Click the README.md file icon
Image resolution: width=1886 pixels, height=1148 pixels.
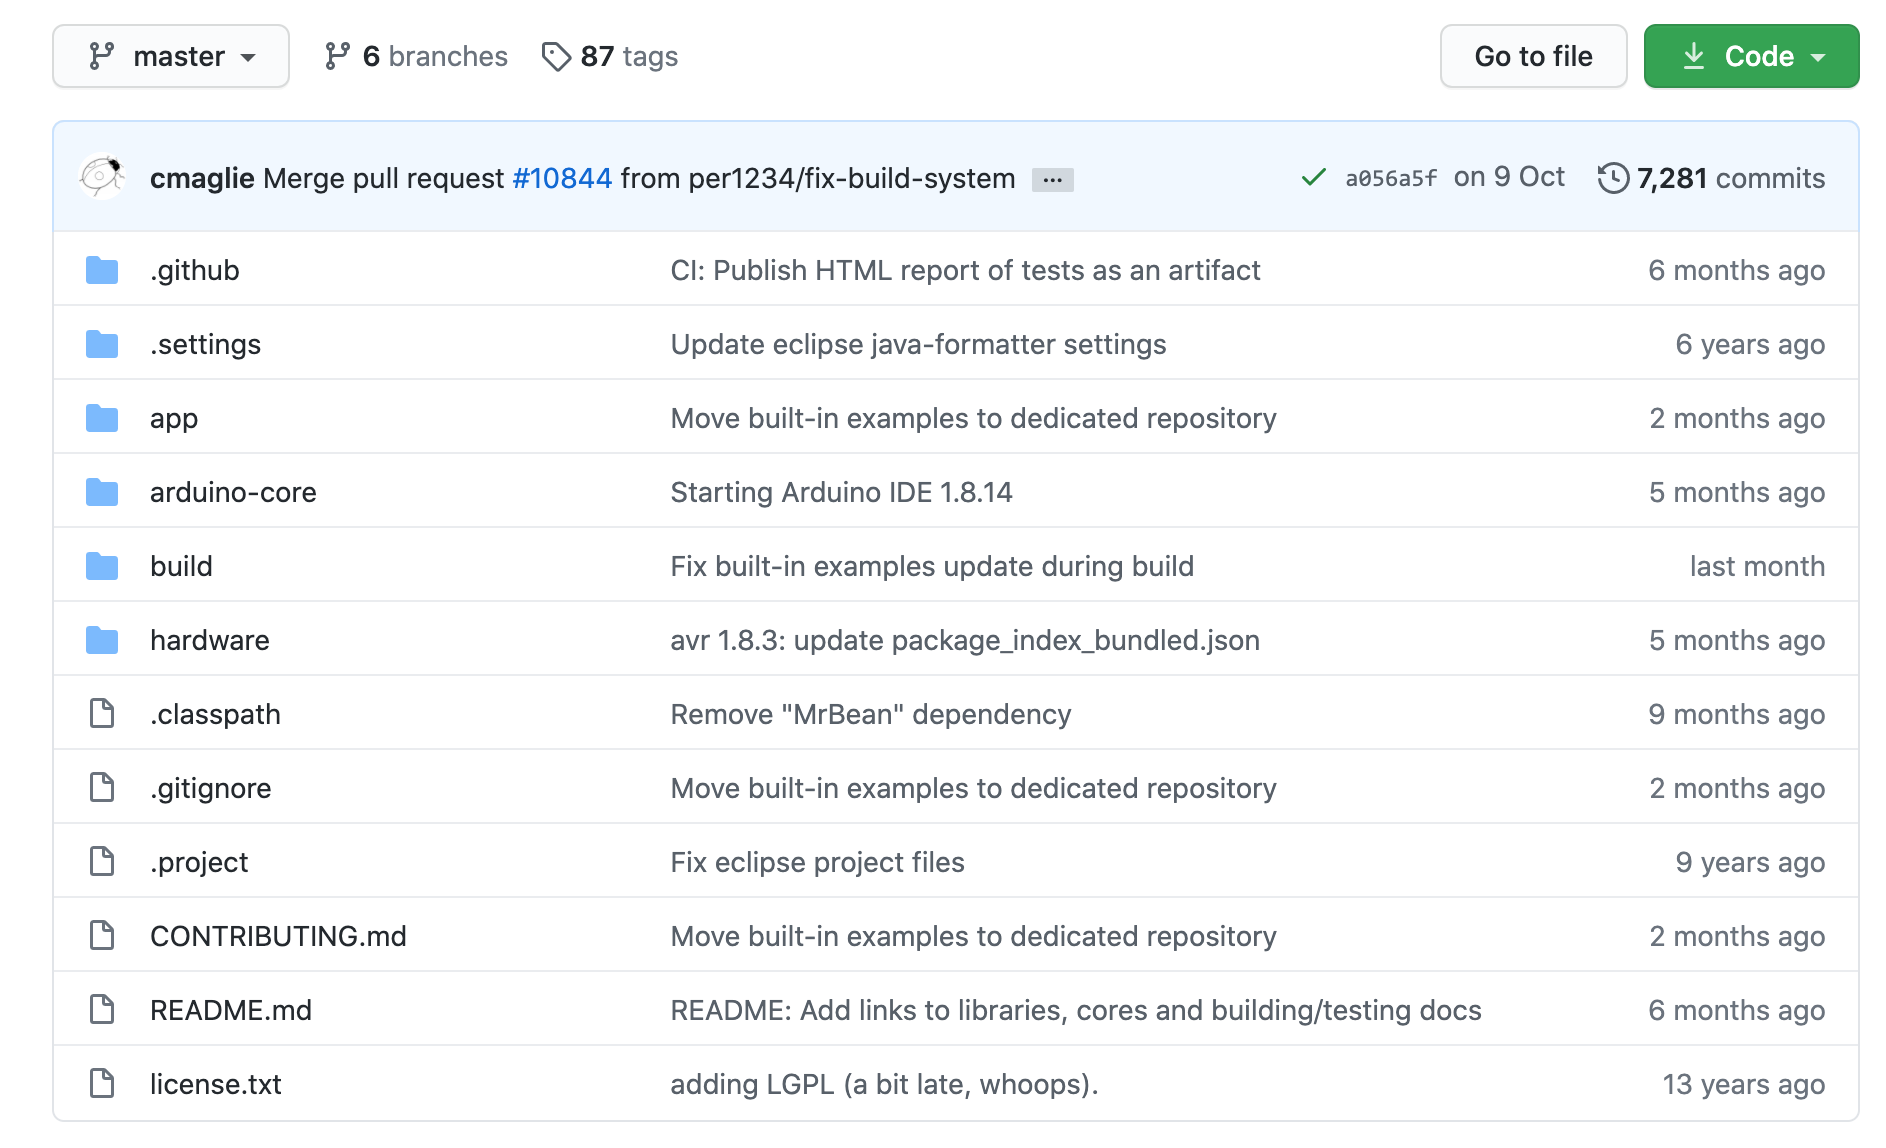(x=102, y=1010)
